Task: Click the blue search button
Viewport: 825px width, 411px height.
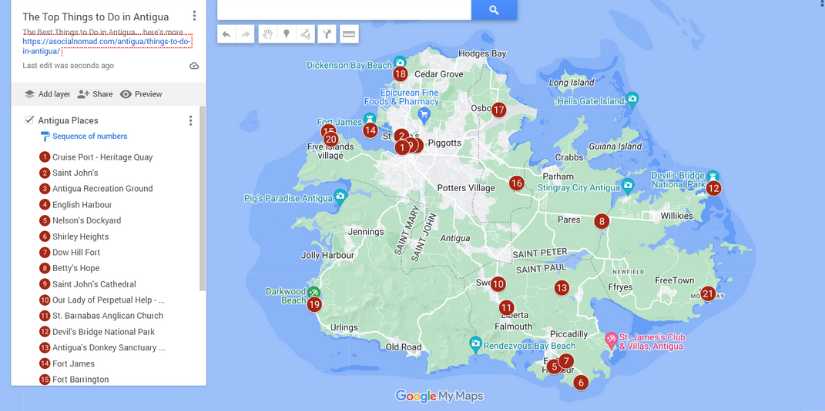Action: 494,9
